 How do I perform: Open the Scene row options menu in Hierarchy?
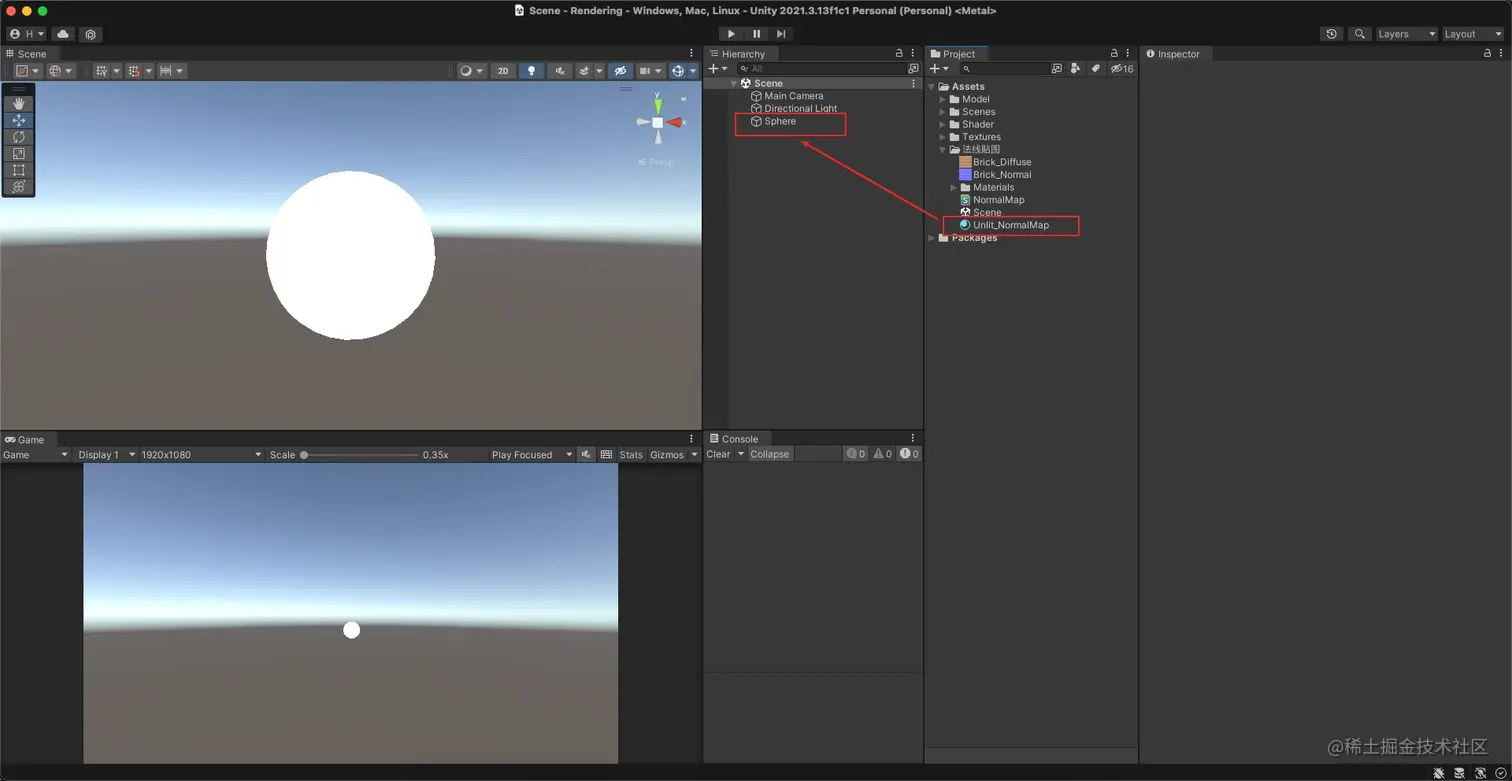point(913,83)
